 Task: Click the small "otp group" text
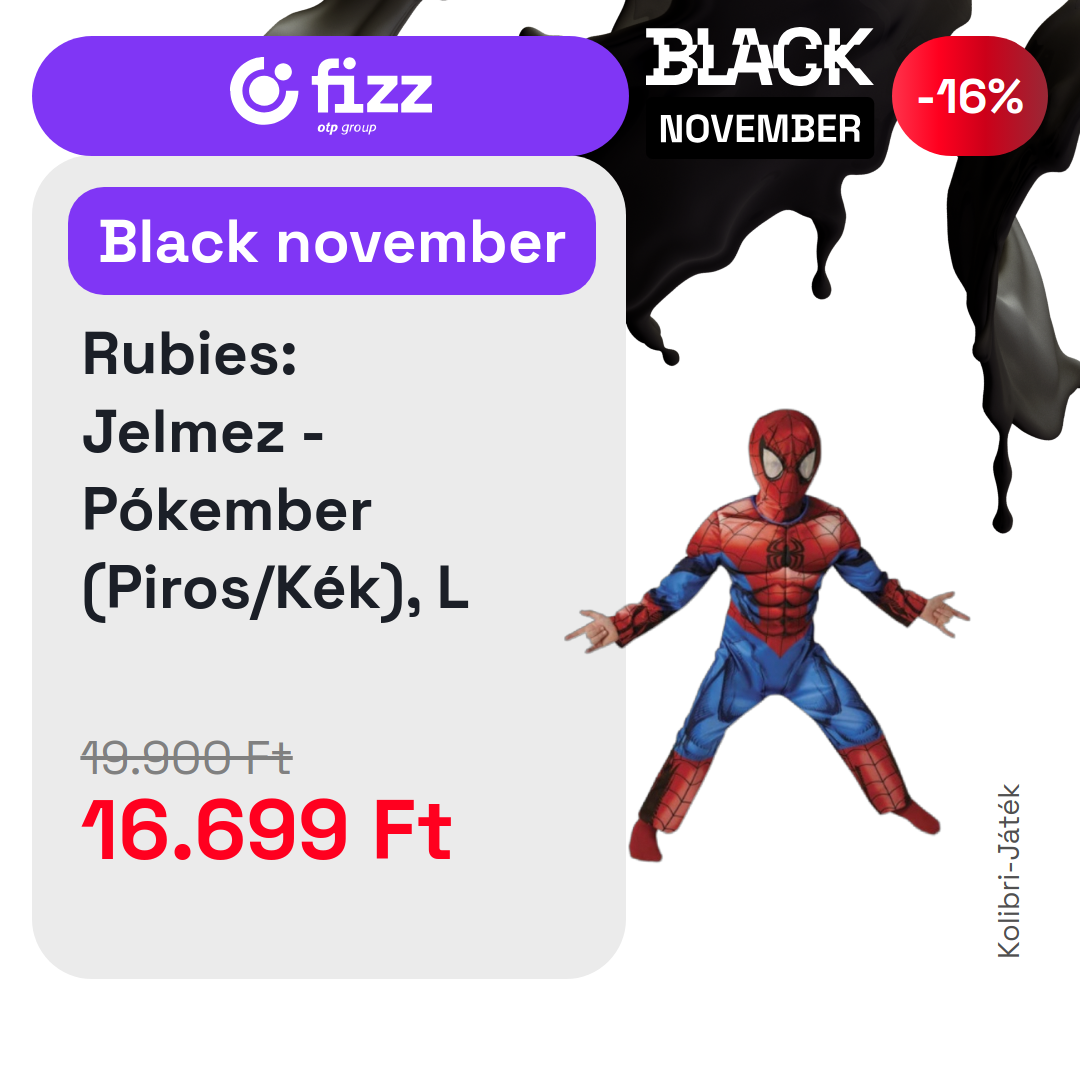[x=347, y=128]
